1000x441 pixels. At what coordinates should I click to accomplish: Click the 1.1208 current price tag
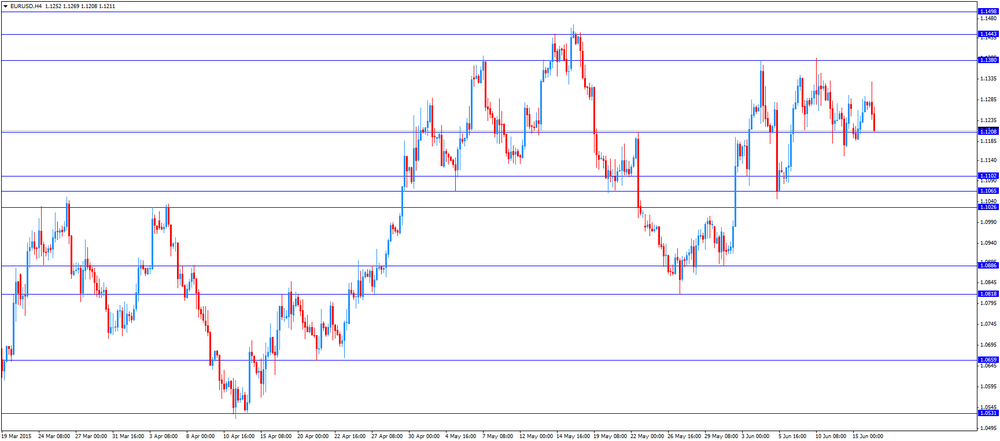pos(988,131)
